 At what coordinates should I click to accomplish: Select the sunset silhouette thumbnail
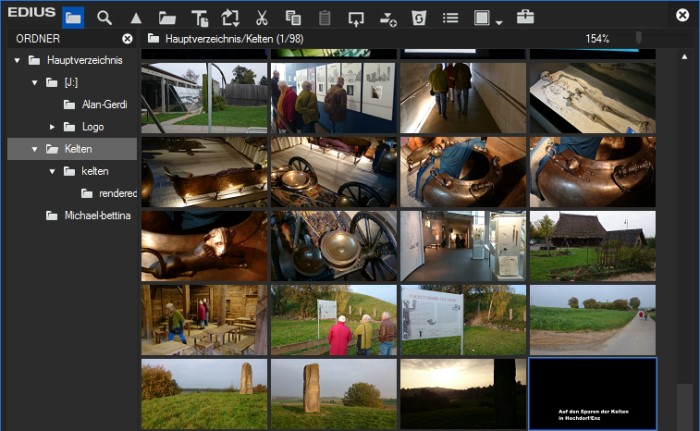[463, 394]
